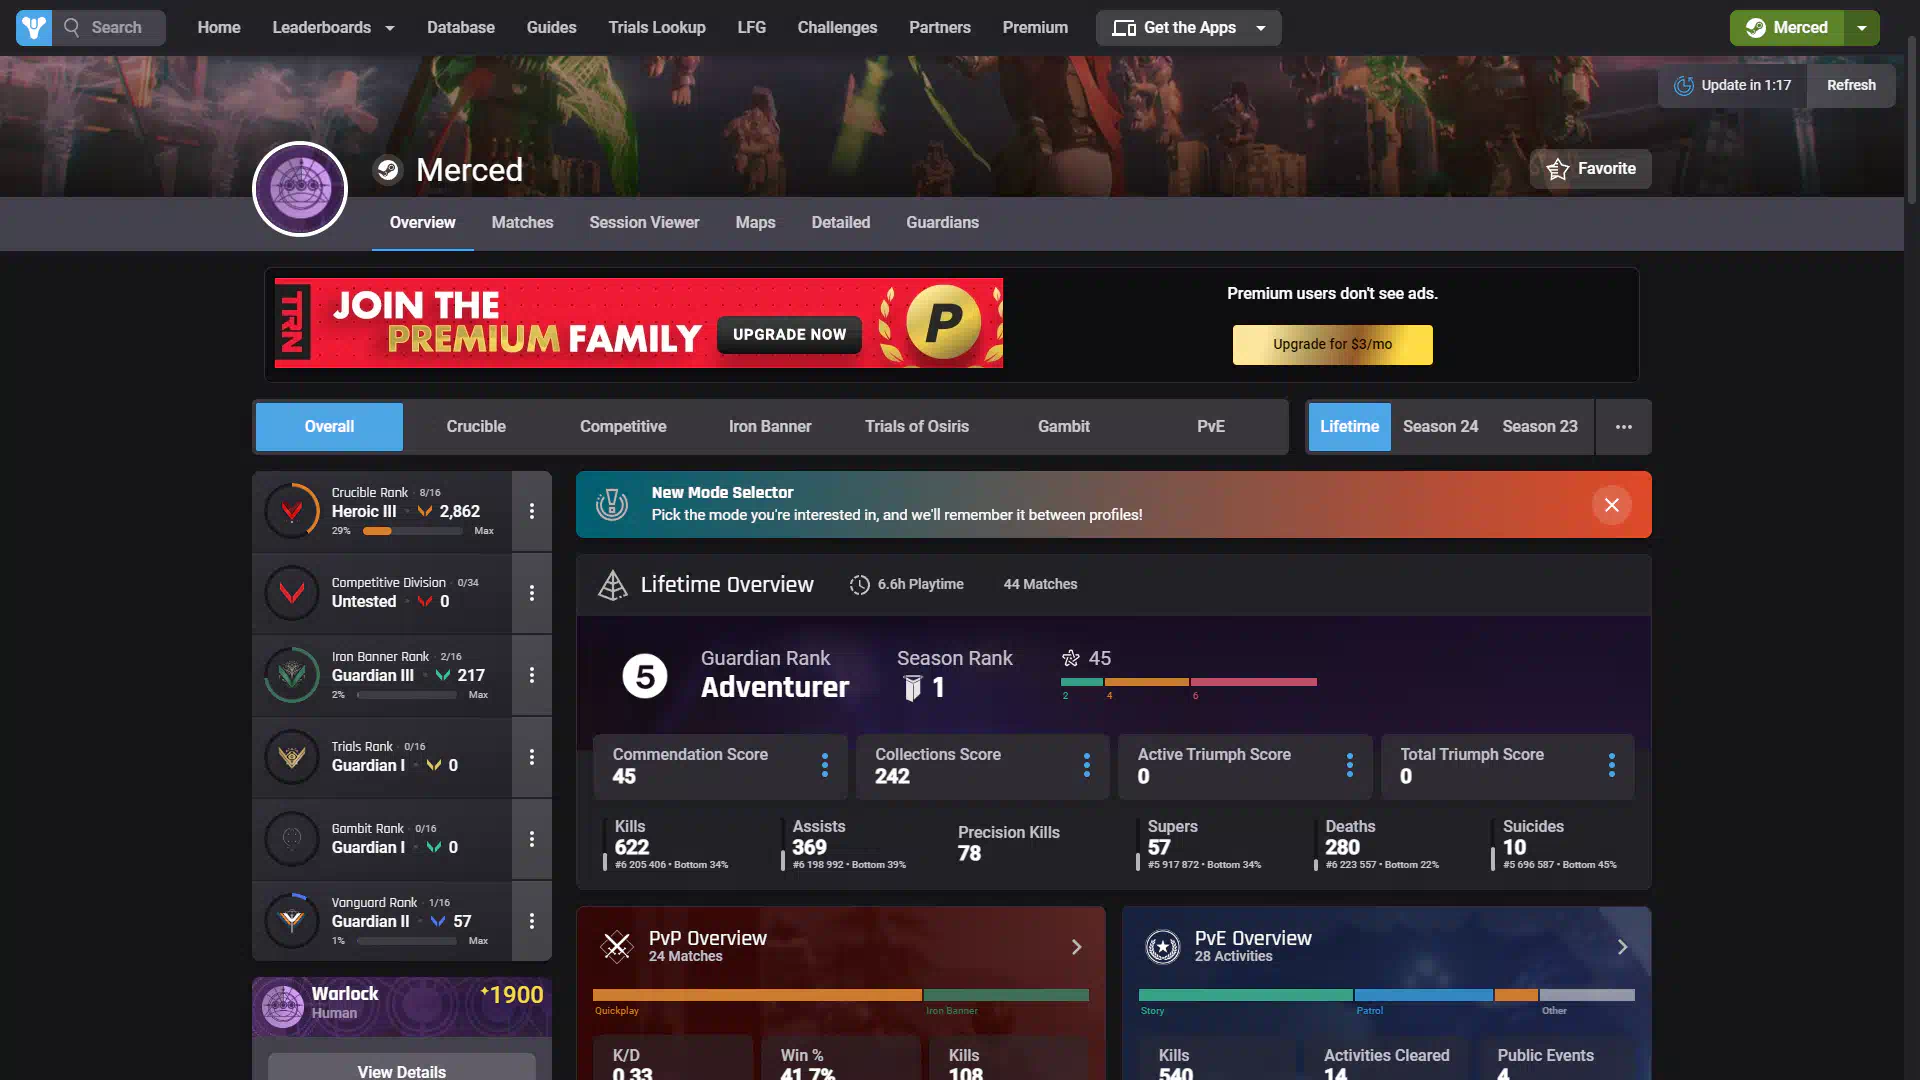This screenshot has height=1080, width=1920.
Task: Open Total Triumph Score options menu
Action: [1612, 766]
